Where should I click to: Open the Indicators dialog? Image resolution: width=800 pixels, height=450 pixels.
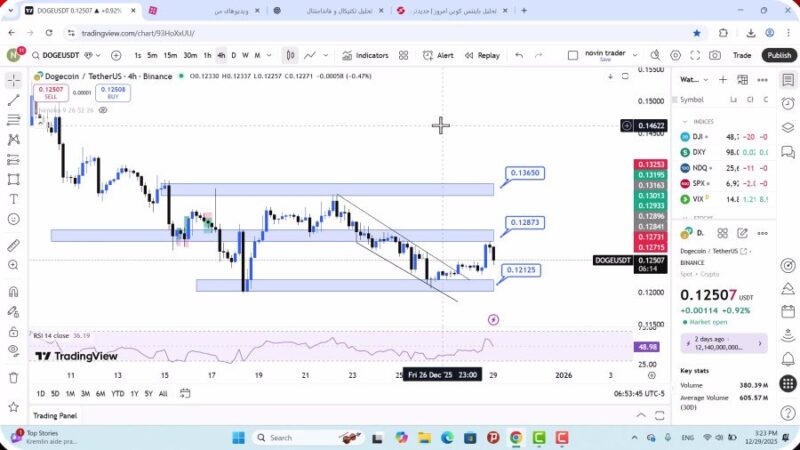click(x=365, y=55)
